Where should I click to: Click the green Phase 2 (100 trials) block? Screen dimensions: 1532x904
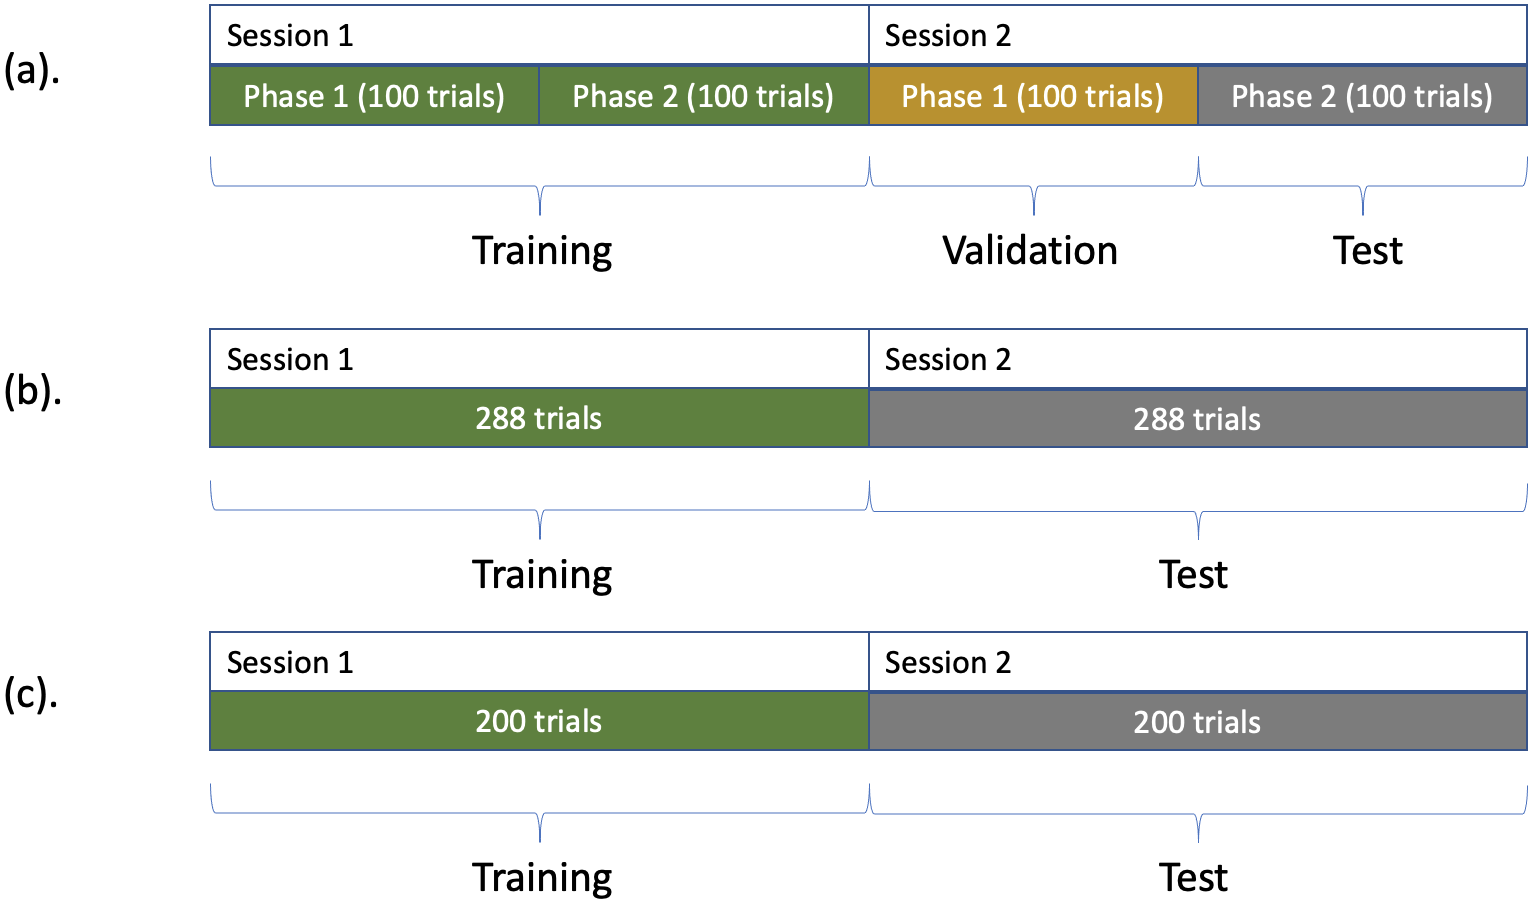[703, 96]
